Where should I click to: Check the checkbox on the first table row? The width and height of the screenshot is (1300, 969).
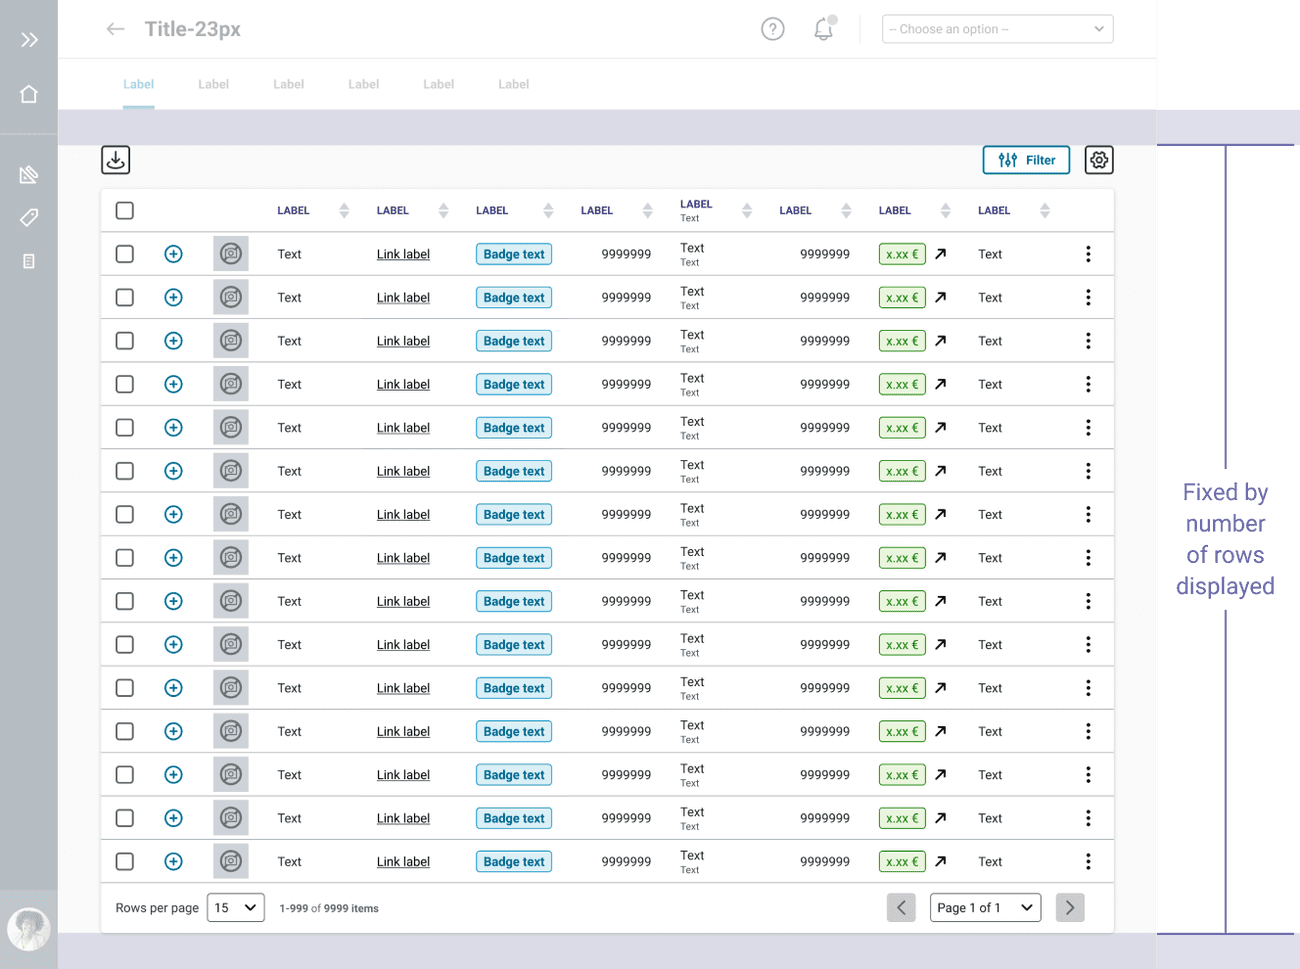tap(124, 254)
